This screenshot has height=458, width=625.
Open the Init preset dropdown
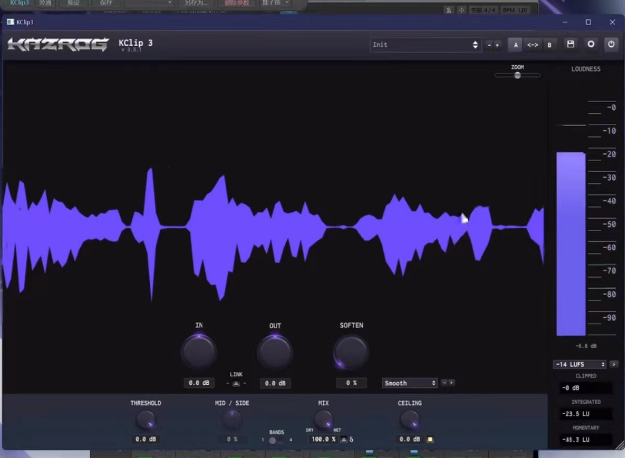pyautogui.click(x=425, y=45)
